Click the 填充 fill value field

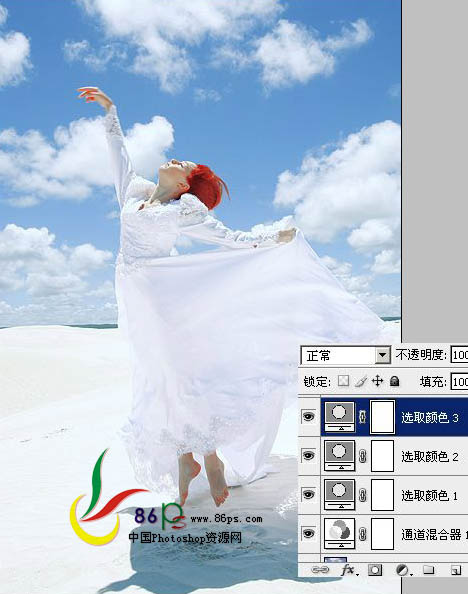[x=459, y=381]
